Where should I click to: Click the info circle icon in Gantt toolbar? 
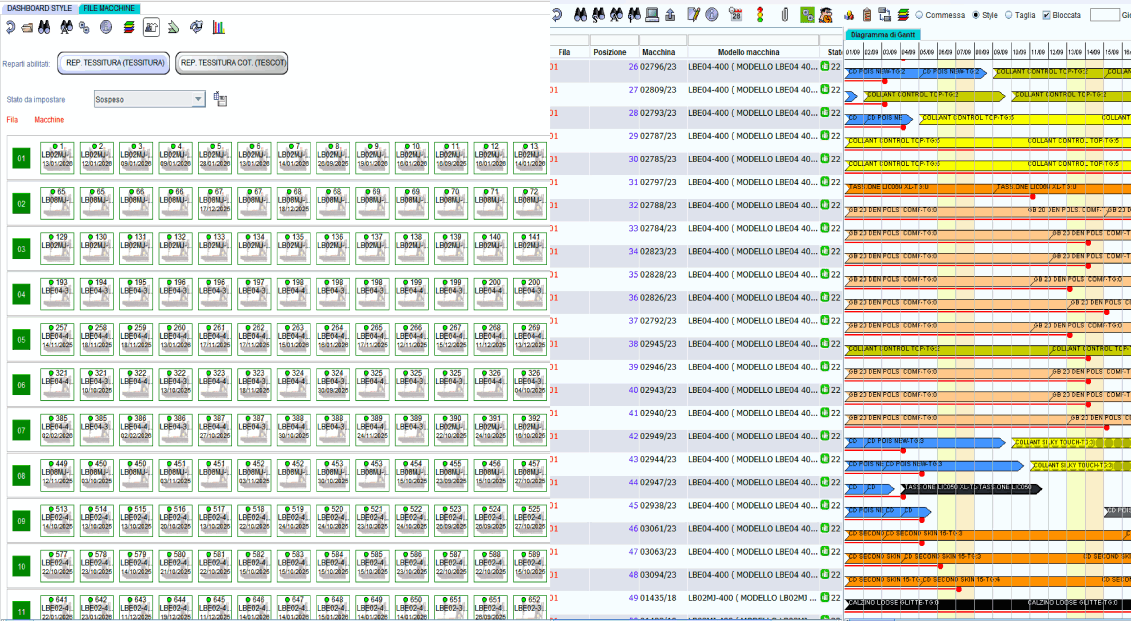click(x=712, y=14)
